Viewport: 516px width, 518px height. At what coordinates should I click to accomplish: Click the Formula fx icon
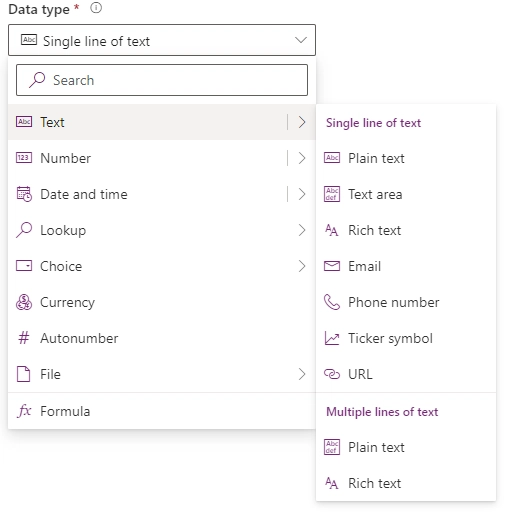coord(24,411)
